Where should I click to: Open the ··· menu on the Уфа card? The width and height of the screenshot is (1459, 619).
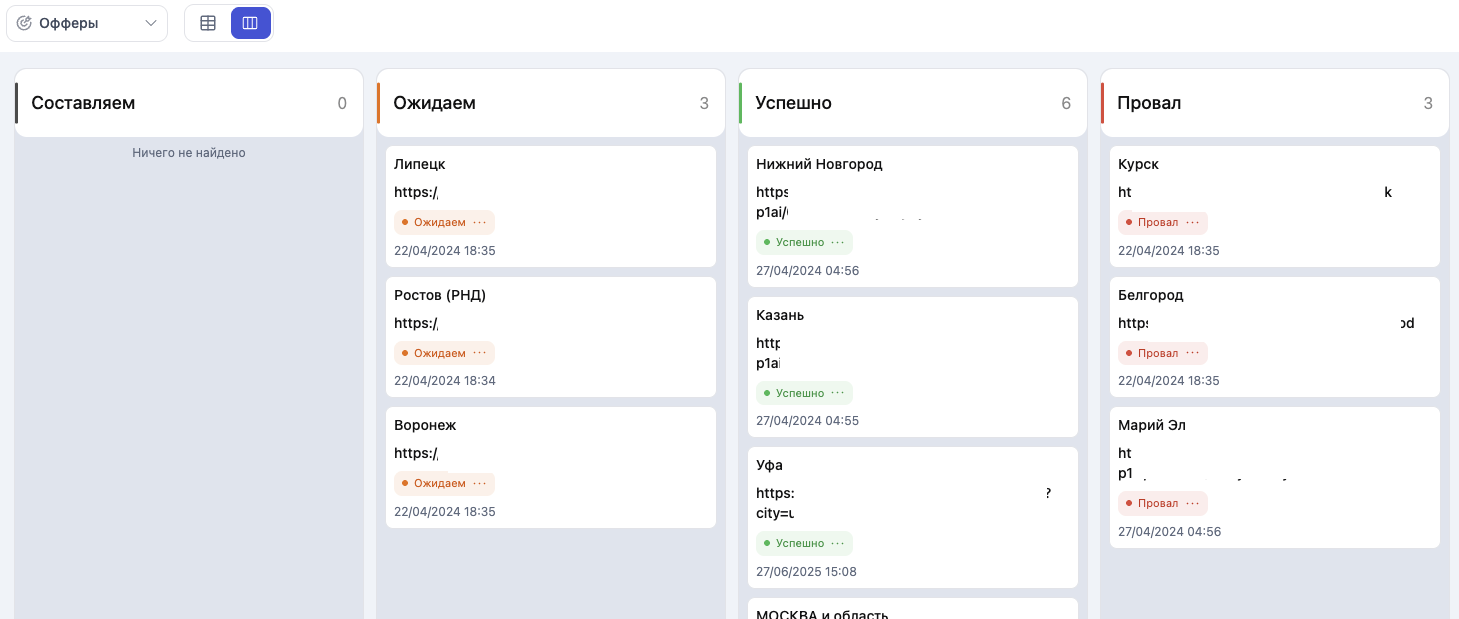(838, 543)
